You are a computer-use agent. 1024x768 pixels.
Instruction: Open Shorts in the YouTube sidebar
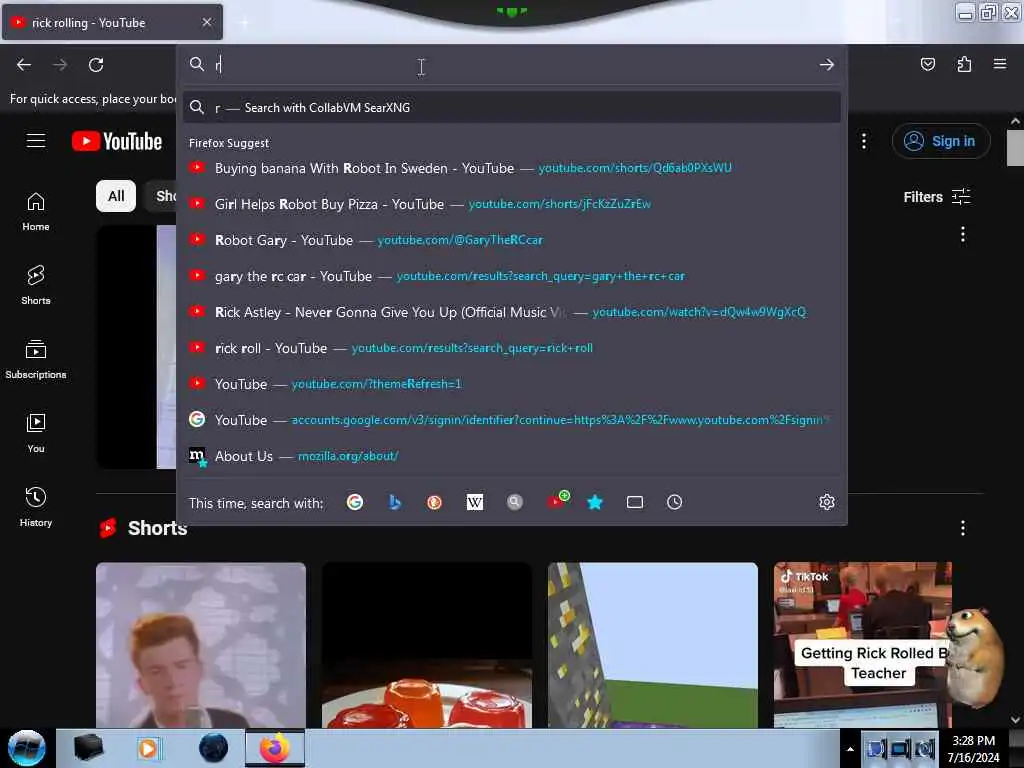[x=36, y=285]
